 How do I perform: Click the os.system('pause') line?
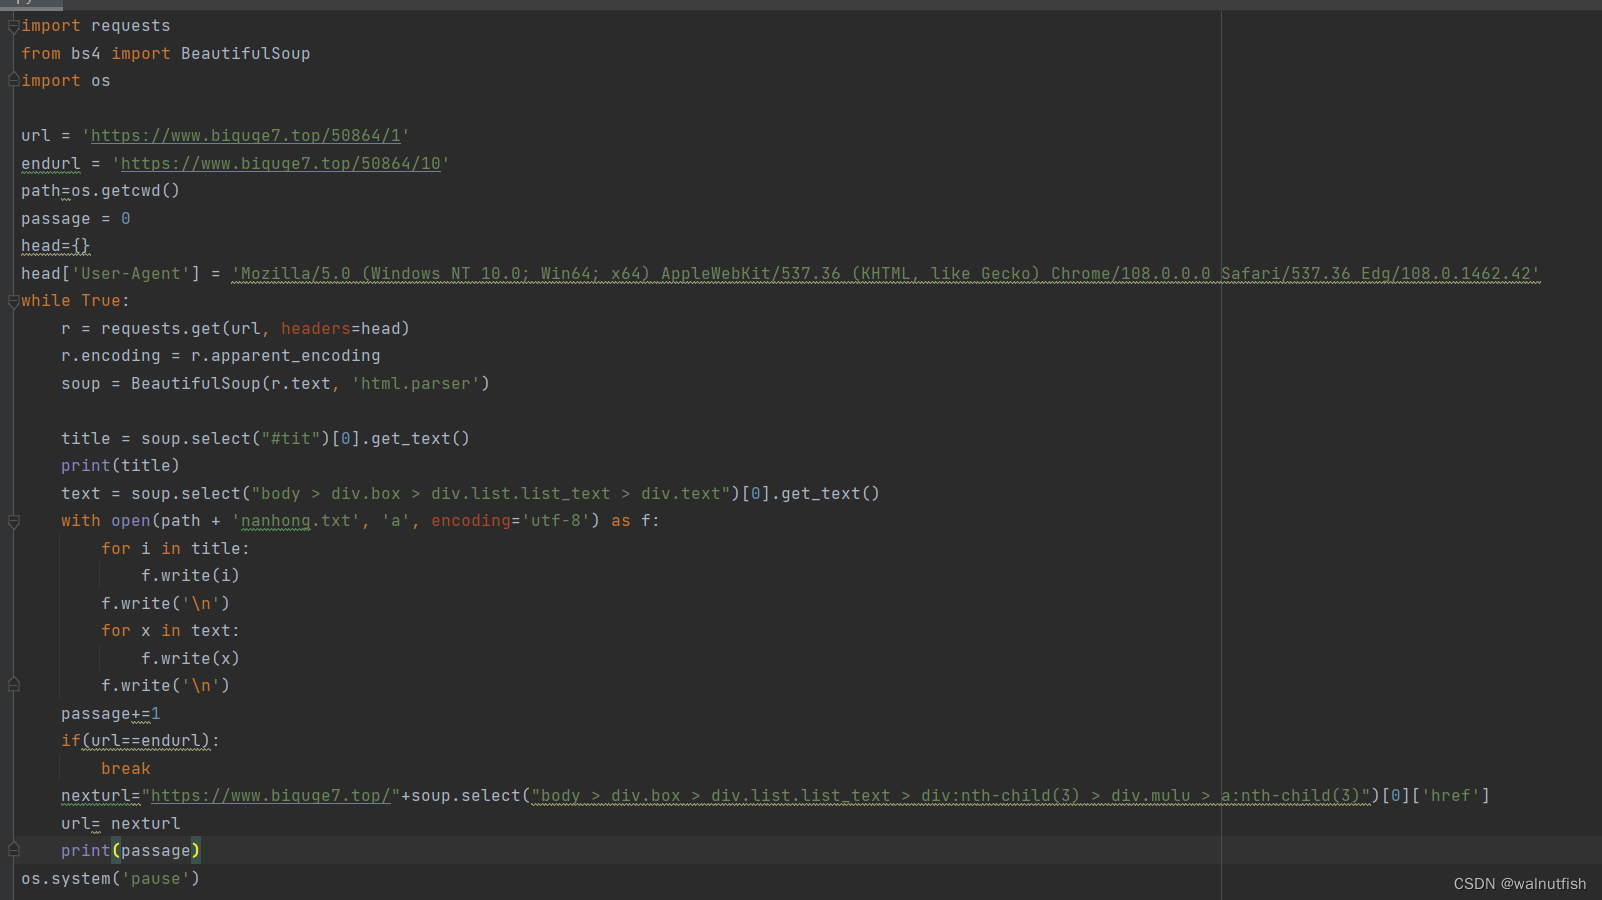110,879
